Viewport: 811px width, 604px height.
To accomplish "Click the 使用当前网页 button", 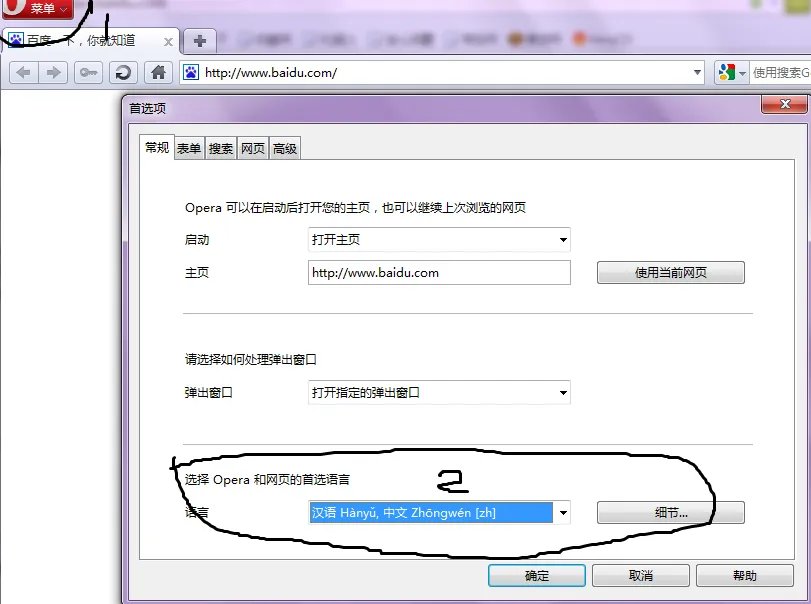I will [669, 272].
